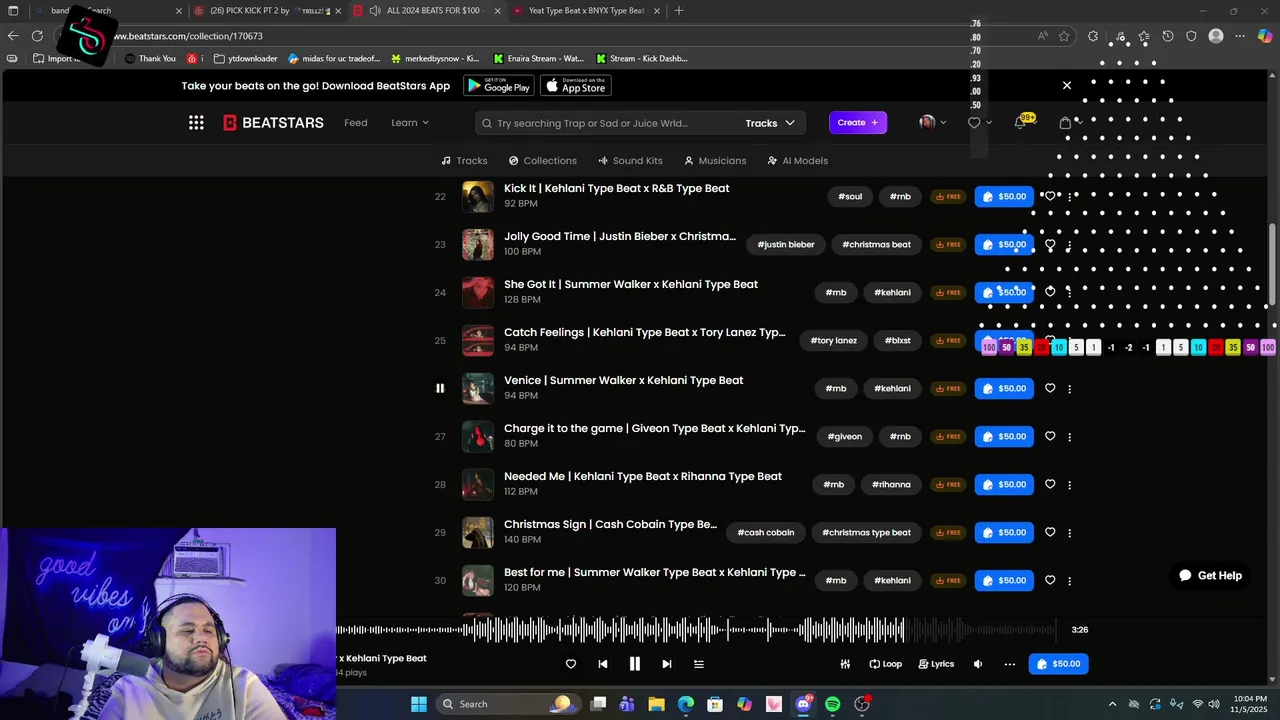Open more options for Best for me track
Screen dimensions: 1280x720
[x=1070, y=581]
